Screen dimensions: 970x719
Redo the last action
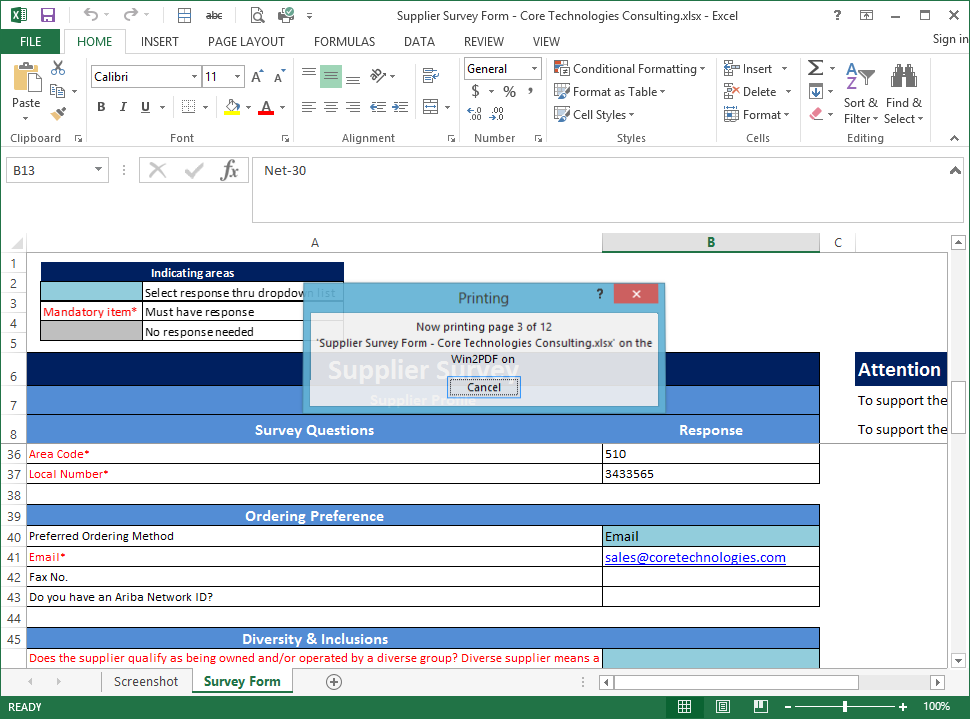pos(131,15)
